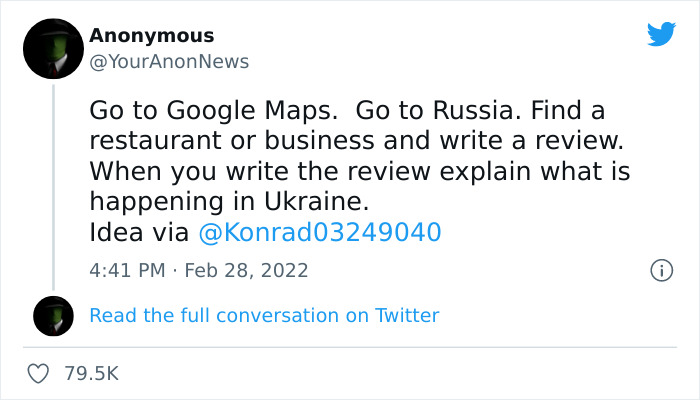The width and height of the screenshot is (700, 400).
Task: Visit the @YourAnonNews handle
Action: (x=169, y=62)
